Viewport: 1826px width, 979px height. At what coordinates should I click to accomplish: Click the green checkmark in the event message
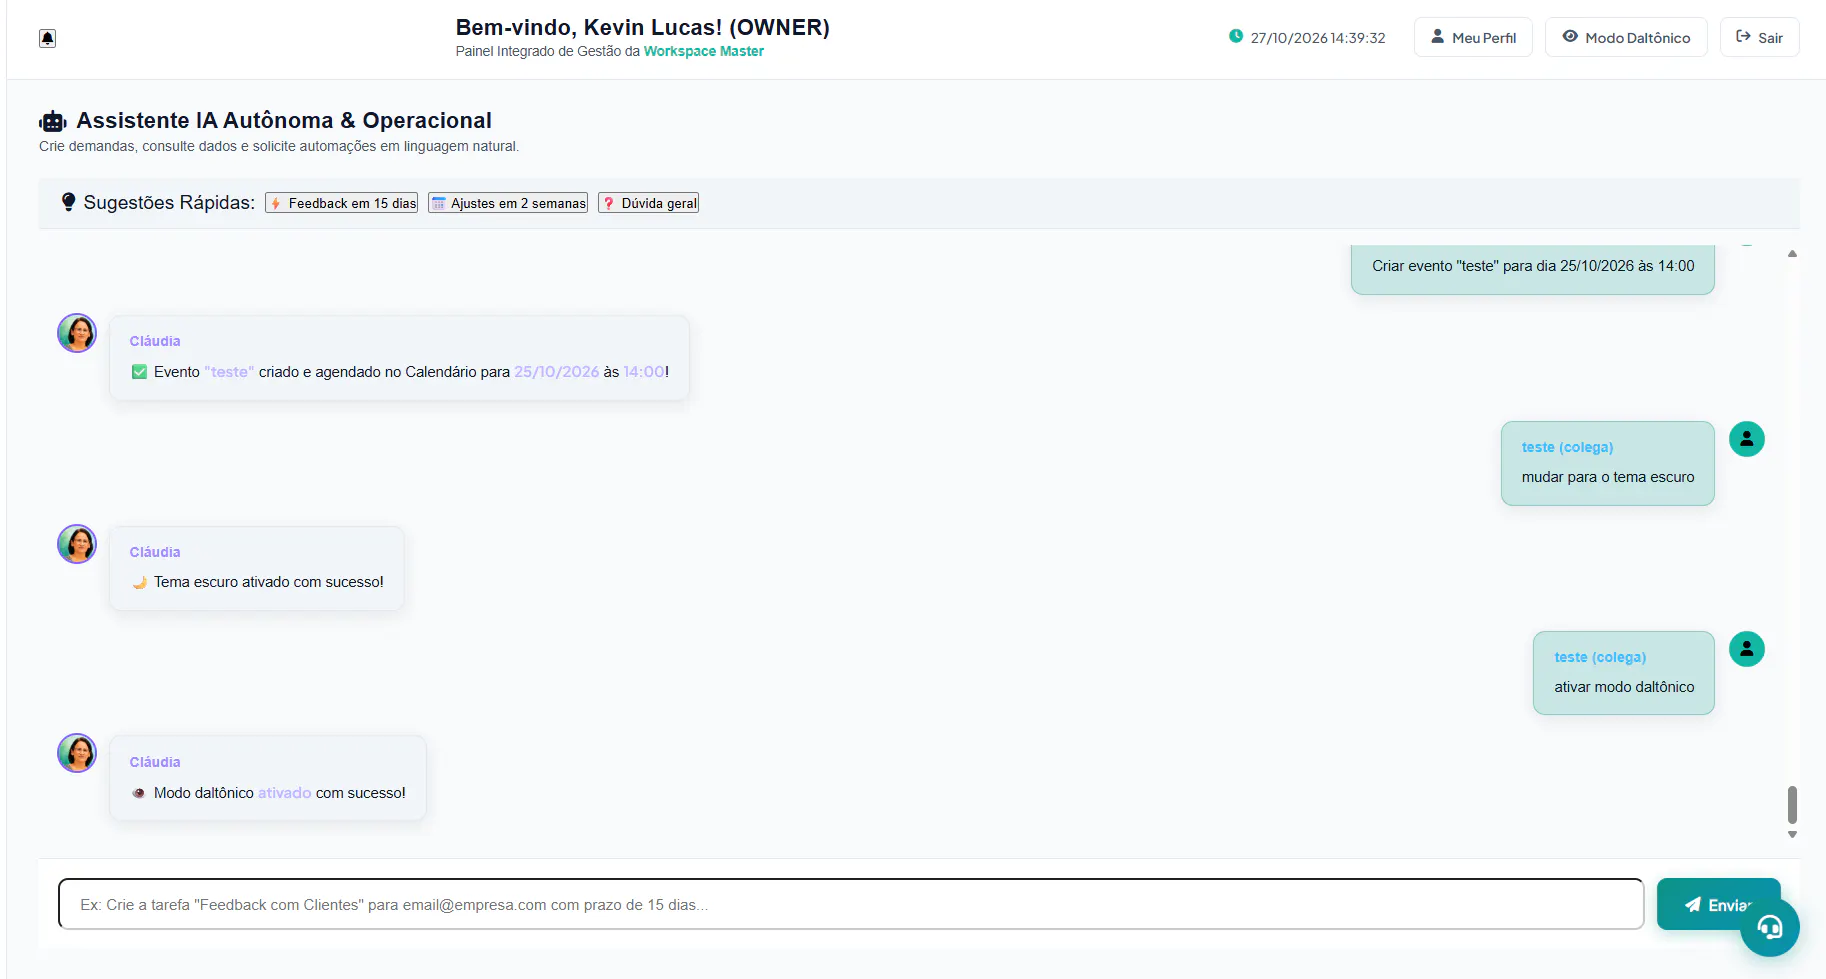tap(139, 372)
